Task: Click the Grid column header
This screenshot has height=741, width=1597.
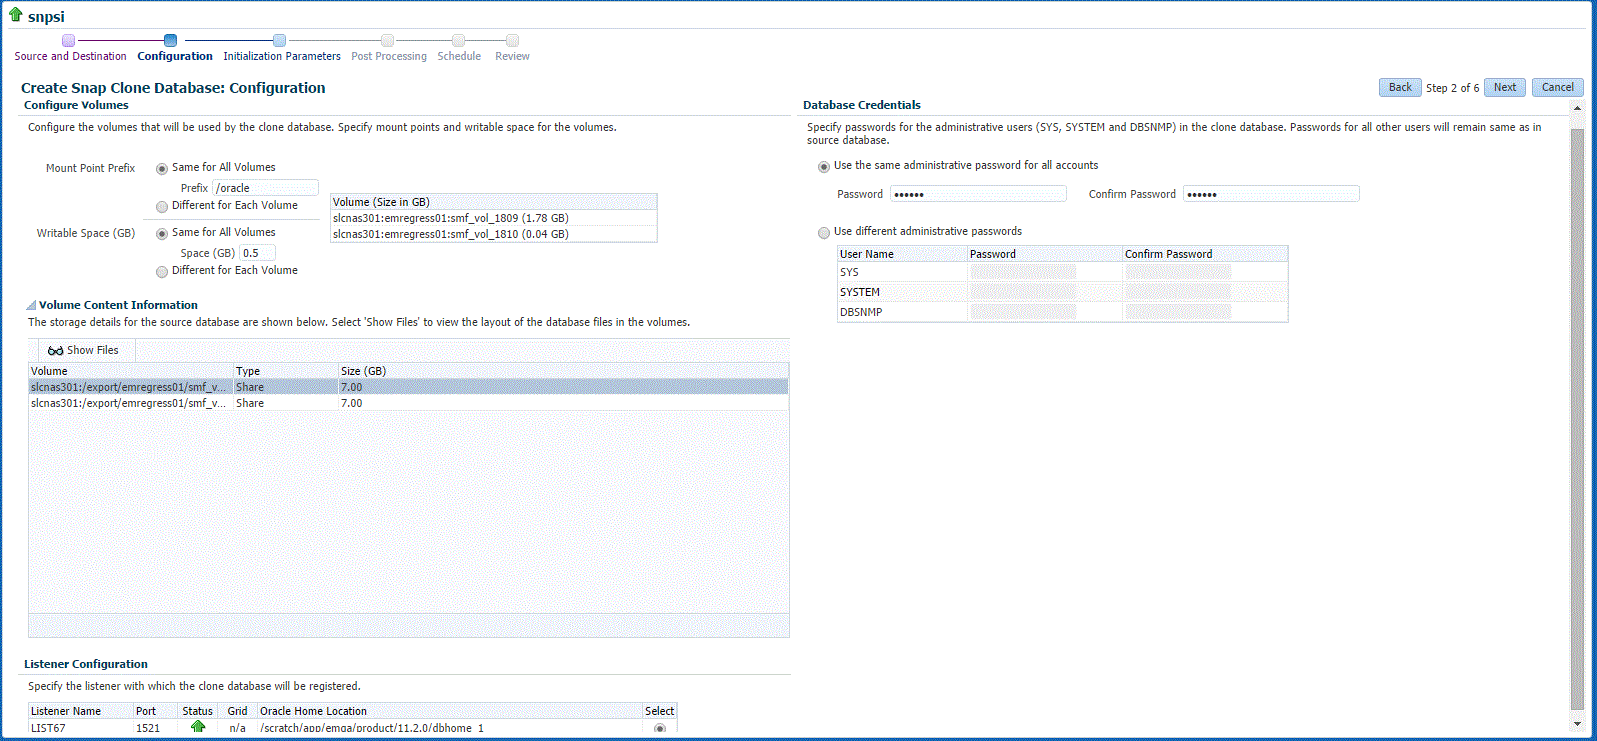Action: [237, 711]
